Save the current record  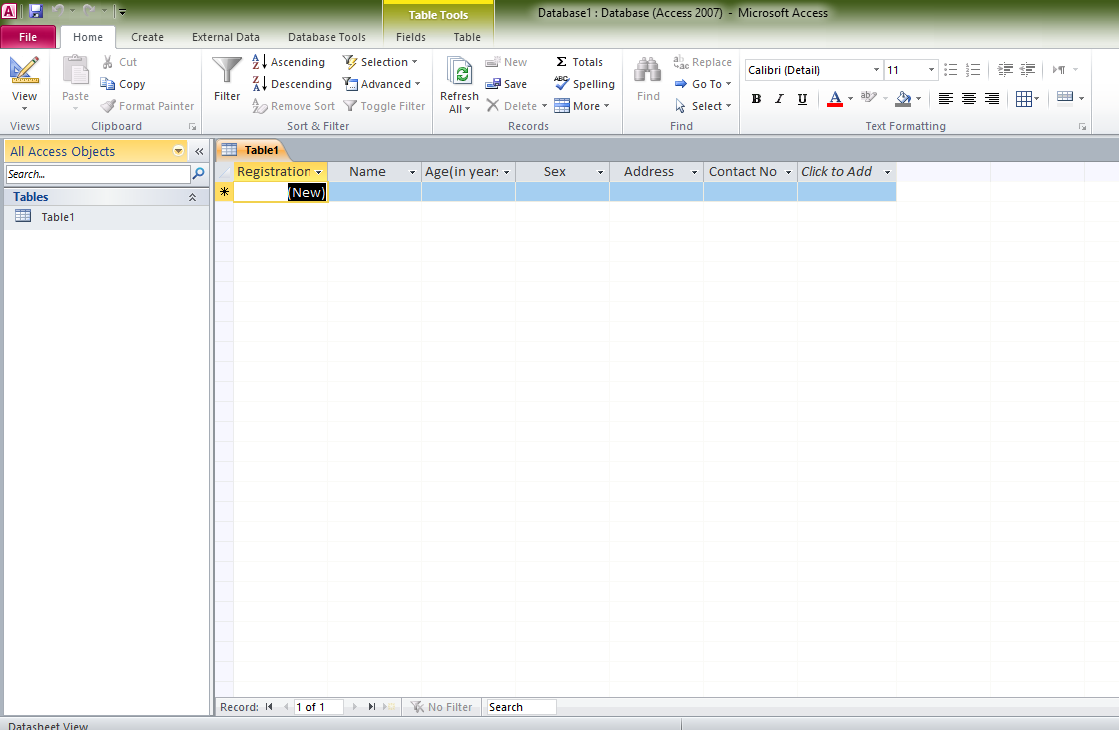pyautogui.click(x=506, y=84)
